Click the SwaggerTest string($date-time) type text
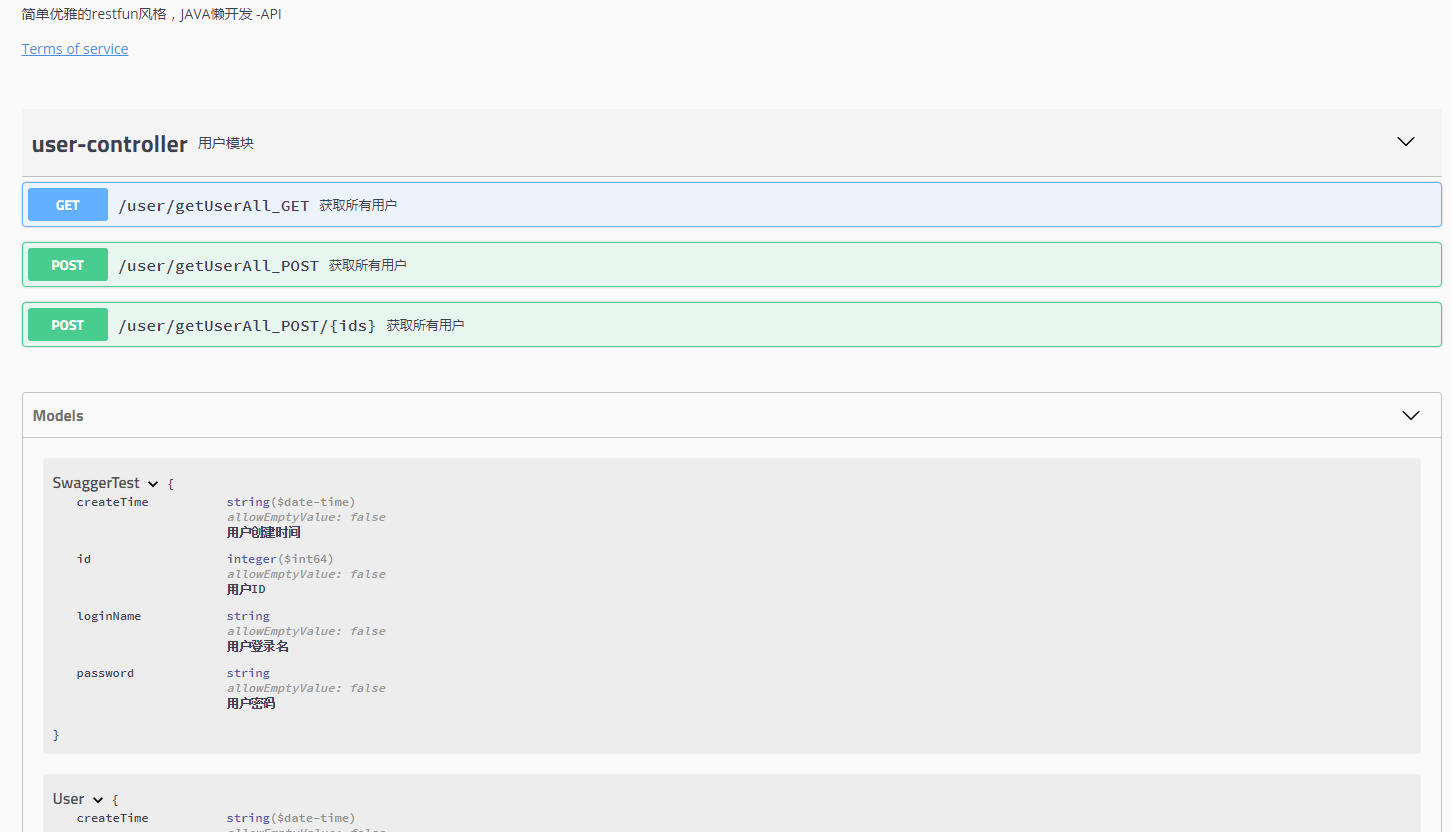 pos(291,502)
